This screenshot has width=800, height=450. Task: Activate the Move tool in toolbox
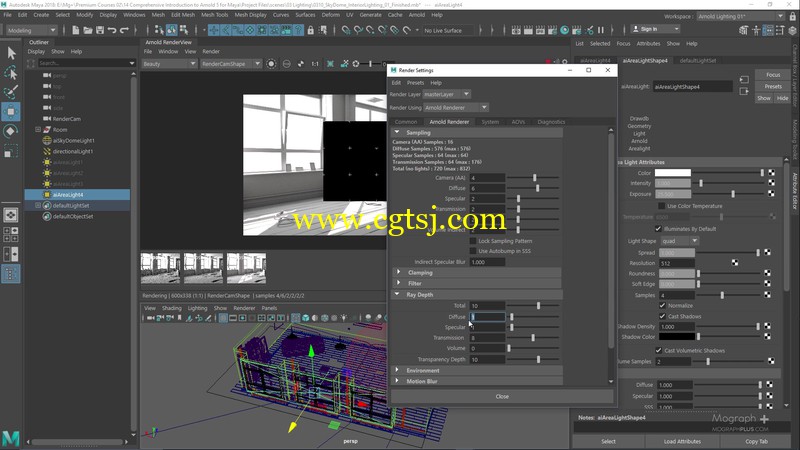[x=11, y=111]
